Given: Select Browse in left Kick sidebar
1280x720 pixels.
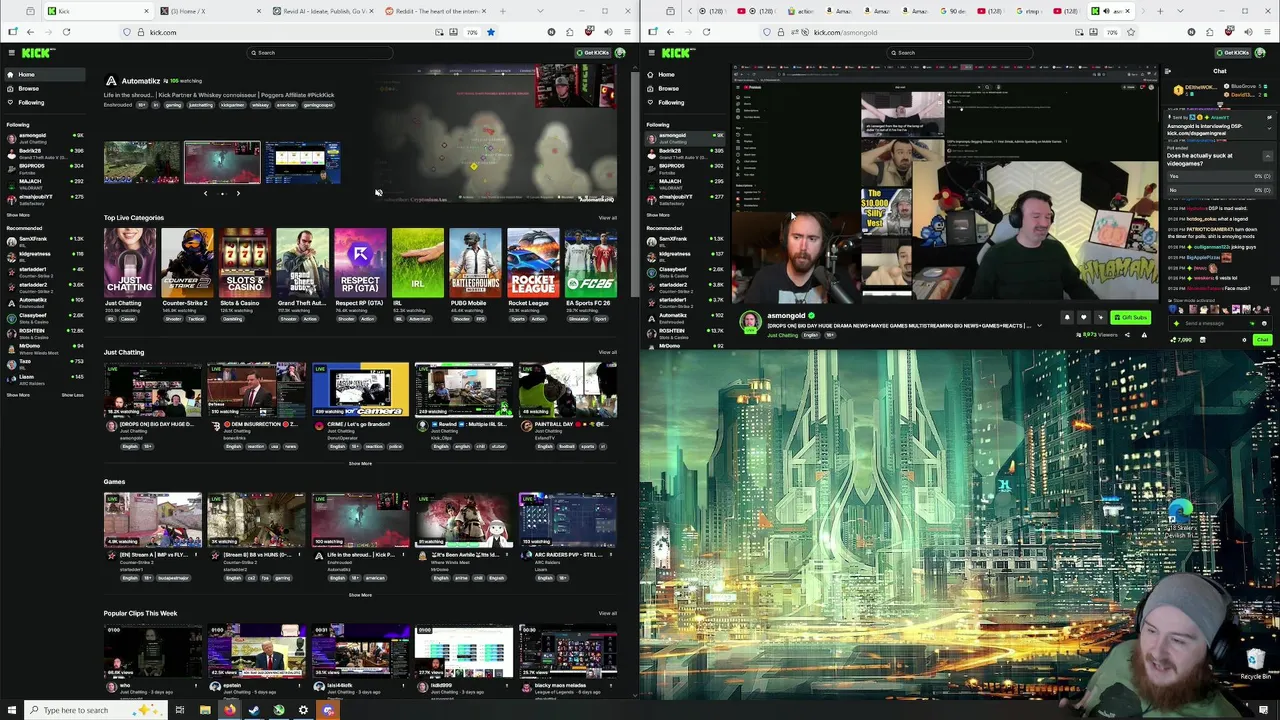Looking at the screenshot, I should [x=44, y=88].
